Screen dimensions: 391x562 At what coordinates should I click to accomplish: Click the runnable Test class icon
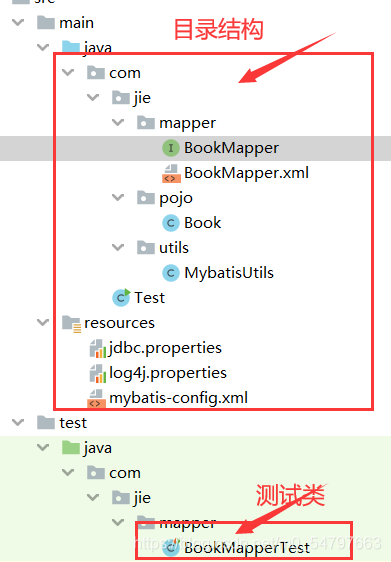[x=121, y=297]
